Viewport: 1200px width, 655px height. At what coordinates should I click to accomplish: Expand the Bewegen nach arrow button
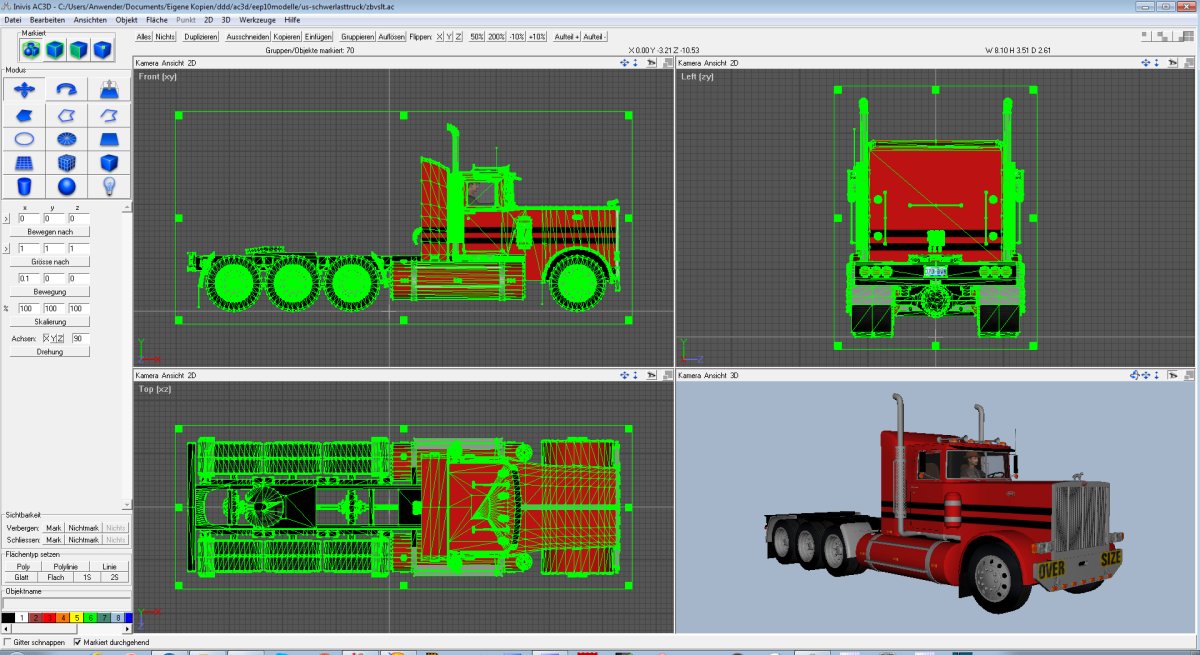point(7,219)
